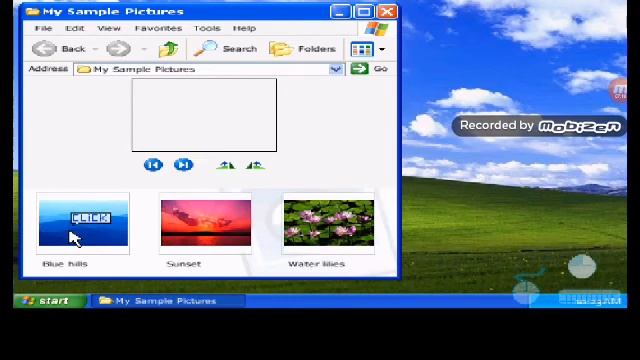Select the Water lilies thumbnail
The width and height of the screenshot is (640, 360).
329,223
